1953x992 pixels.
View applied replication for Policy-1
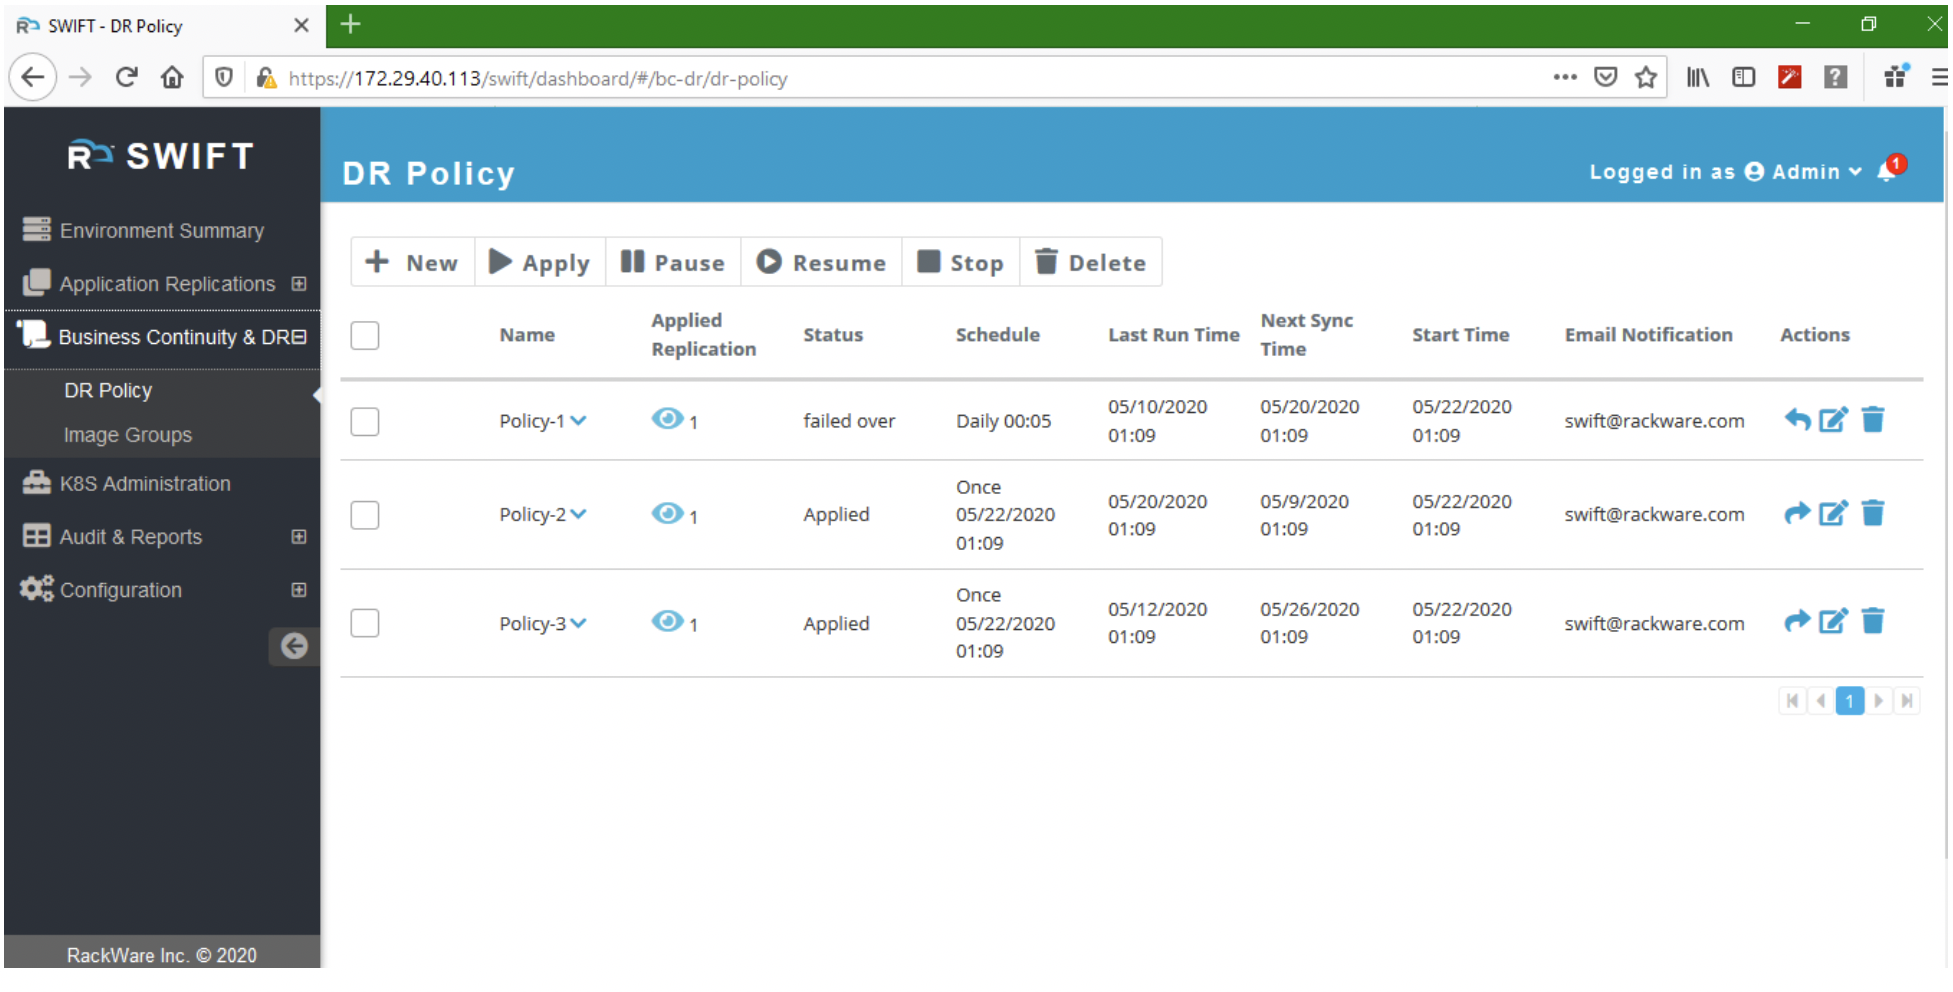[x=668, y=420]
